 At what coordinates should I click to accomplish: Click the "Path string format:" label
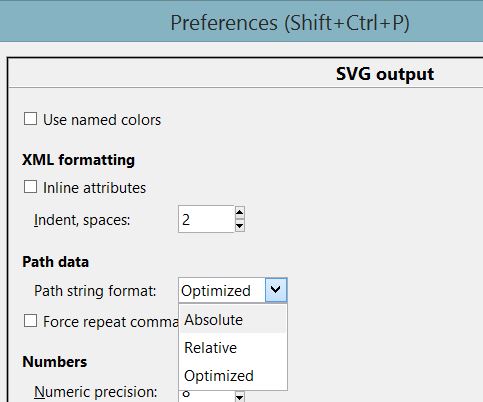click(x=95, y=291)
